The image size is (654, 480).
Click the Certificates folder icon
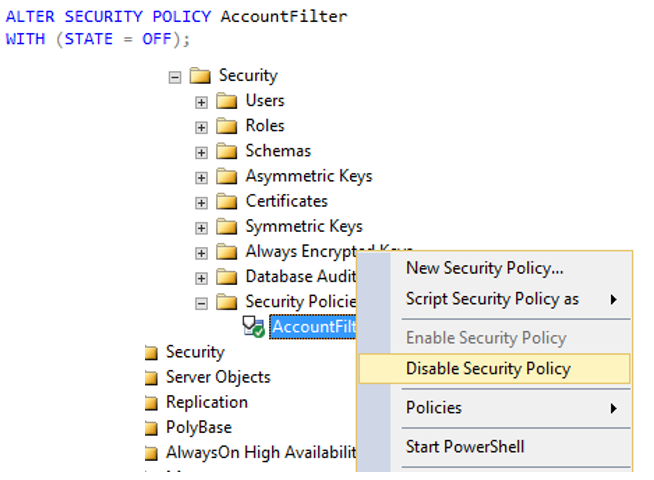(x=227, y=201)
